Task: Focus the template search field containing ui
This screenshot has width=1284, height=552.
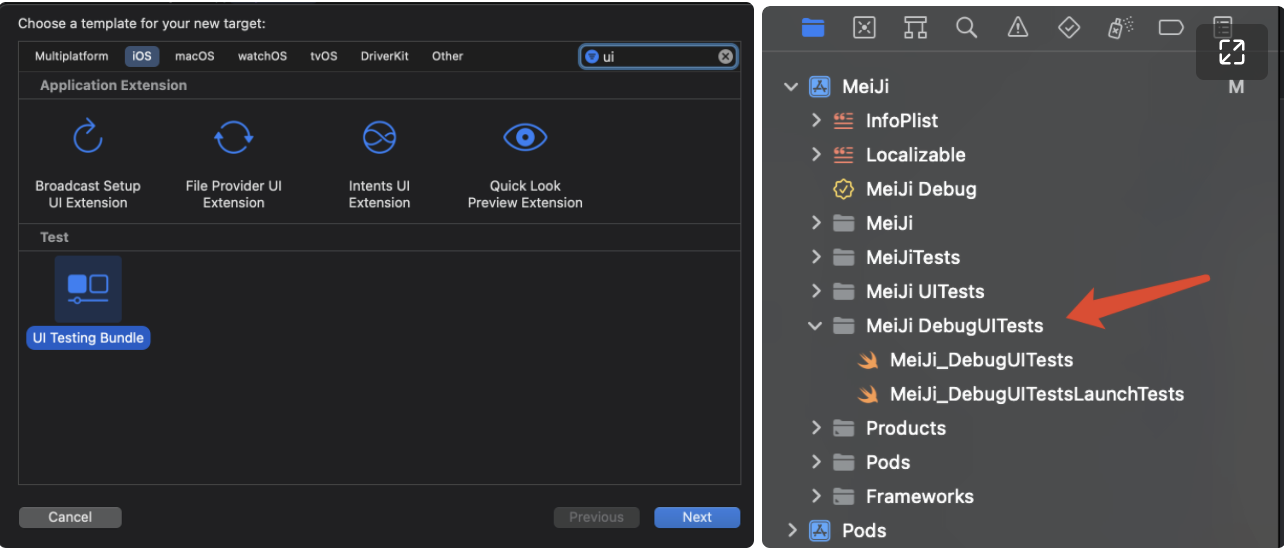Action: click(658, 56)
